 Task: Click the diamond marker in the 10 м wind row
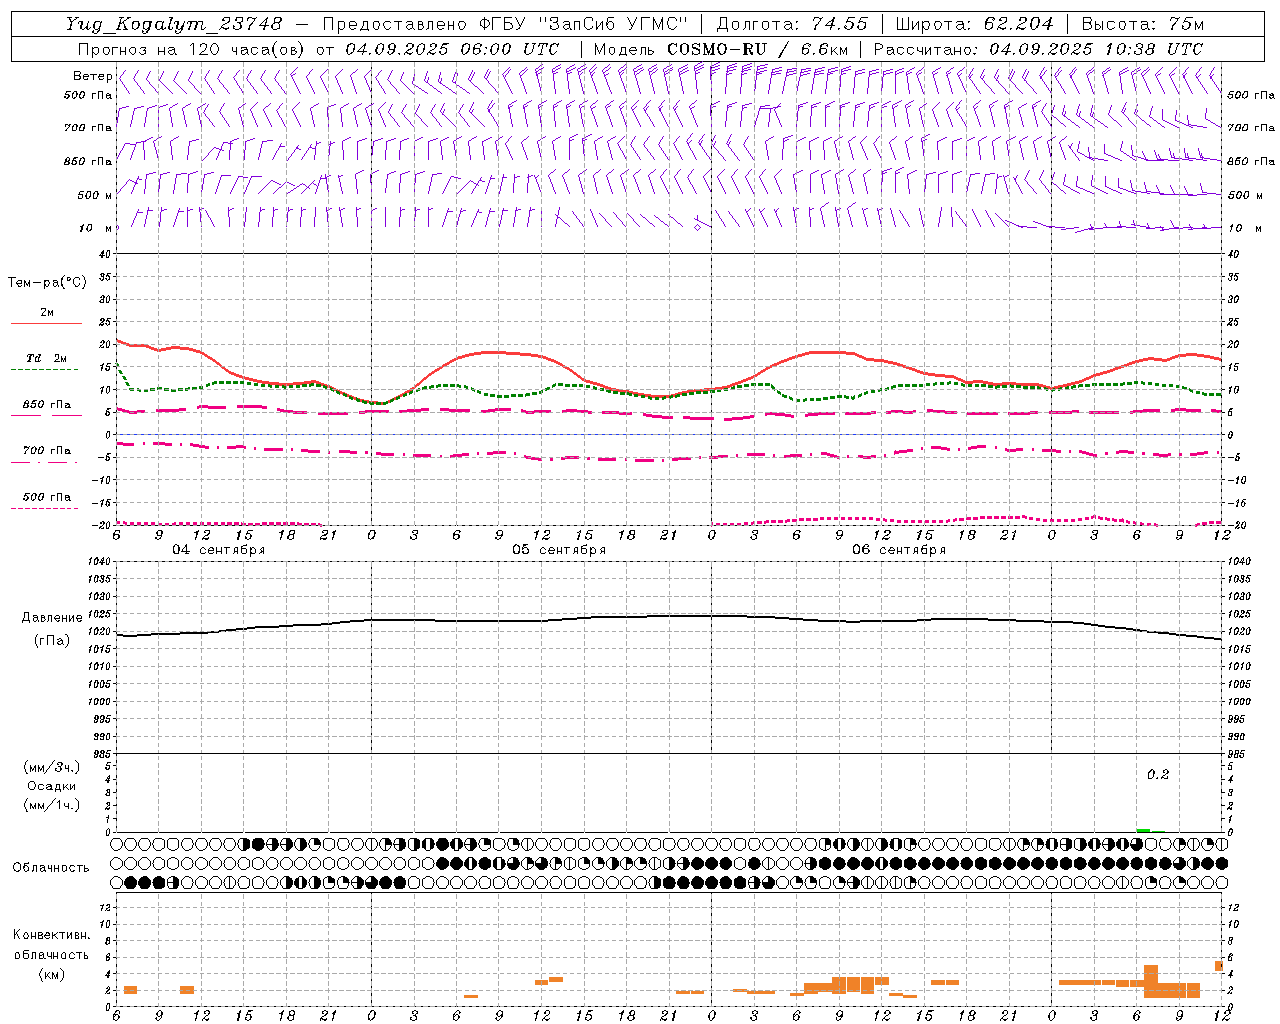697,227
